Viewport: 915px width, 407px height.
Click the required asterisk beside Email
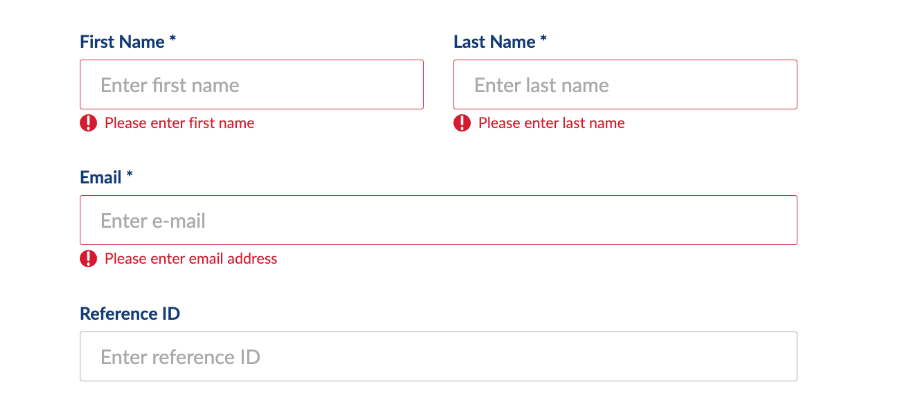[x=129, y=176]
